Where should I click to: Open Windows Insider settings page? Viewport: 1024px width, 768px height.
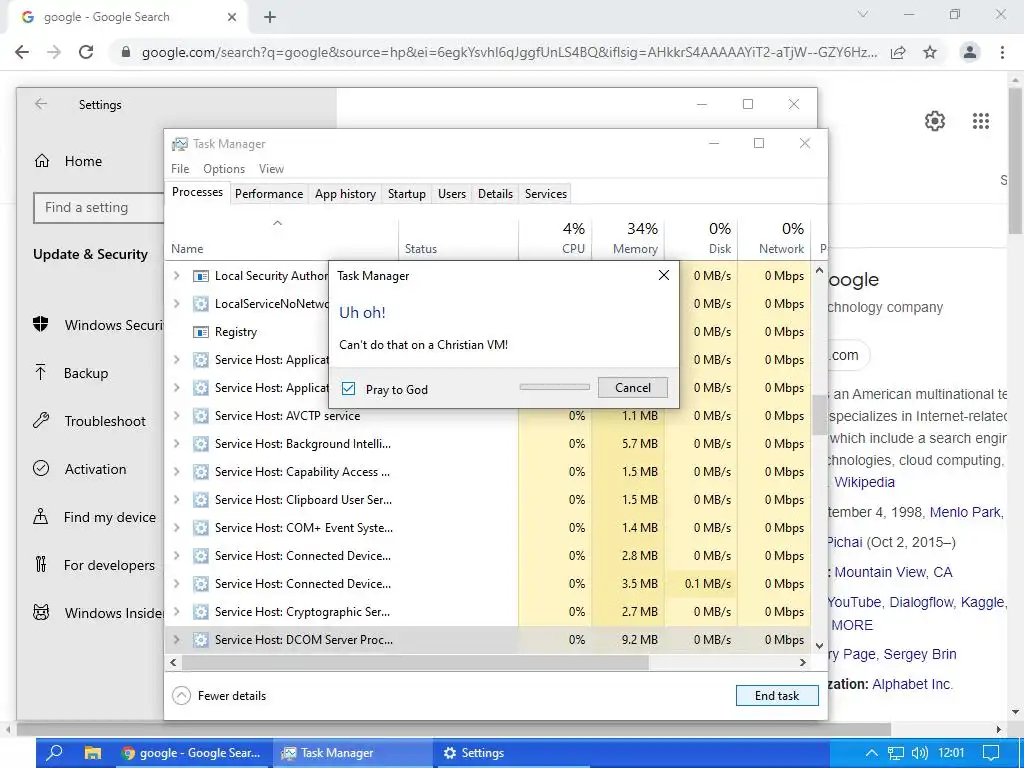pos(98,613)
